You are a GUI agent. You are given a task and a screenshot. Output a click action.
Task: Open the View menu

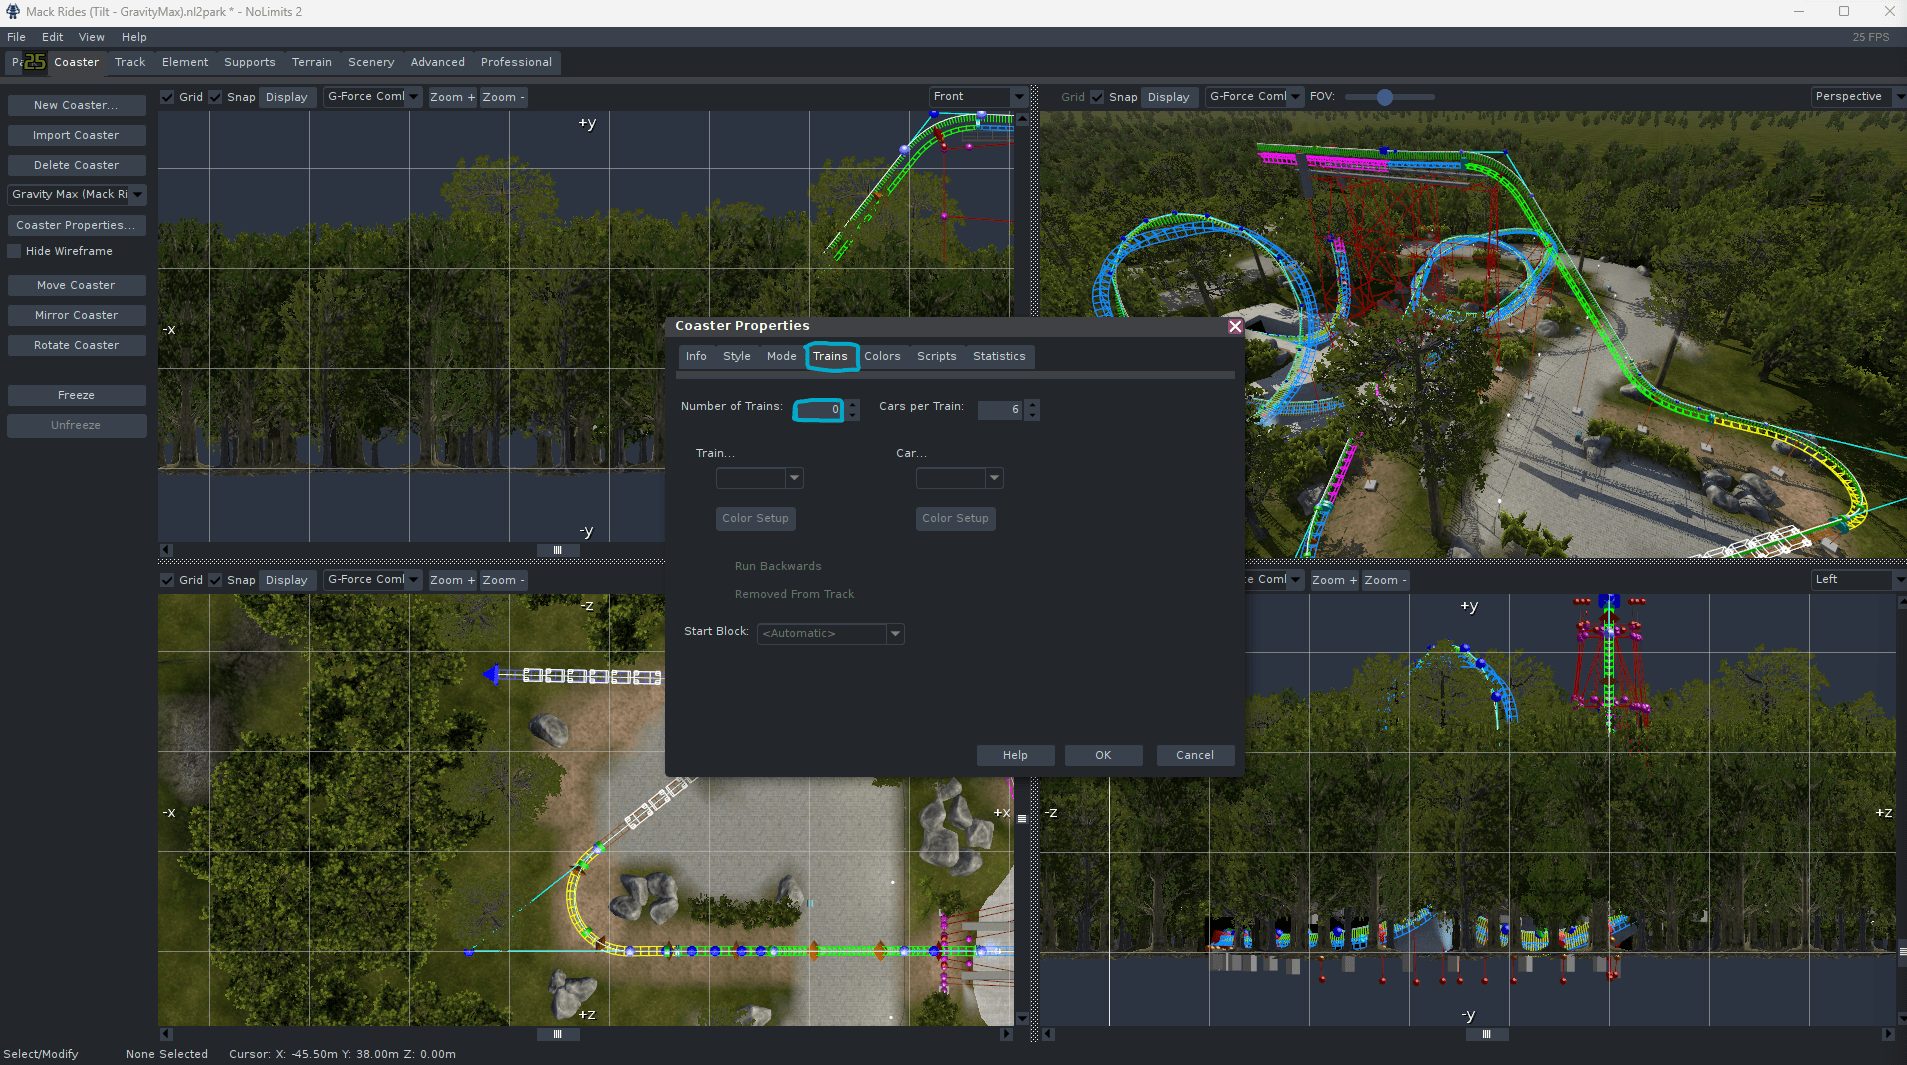coord(92,37)
